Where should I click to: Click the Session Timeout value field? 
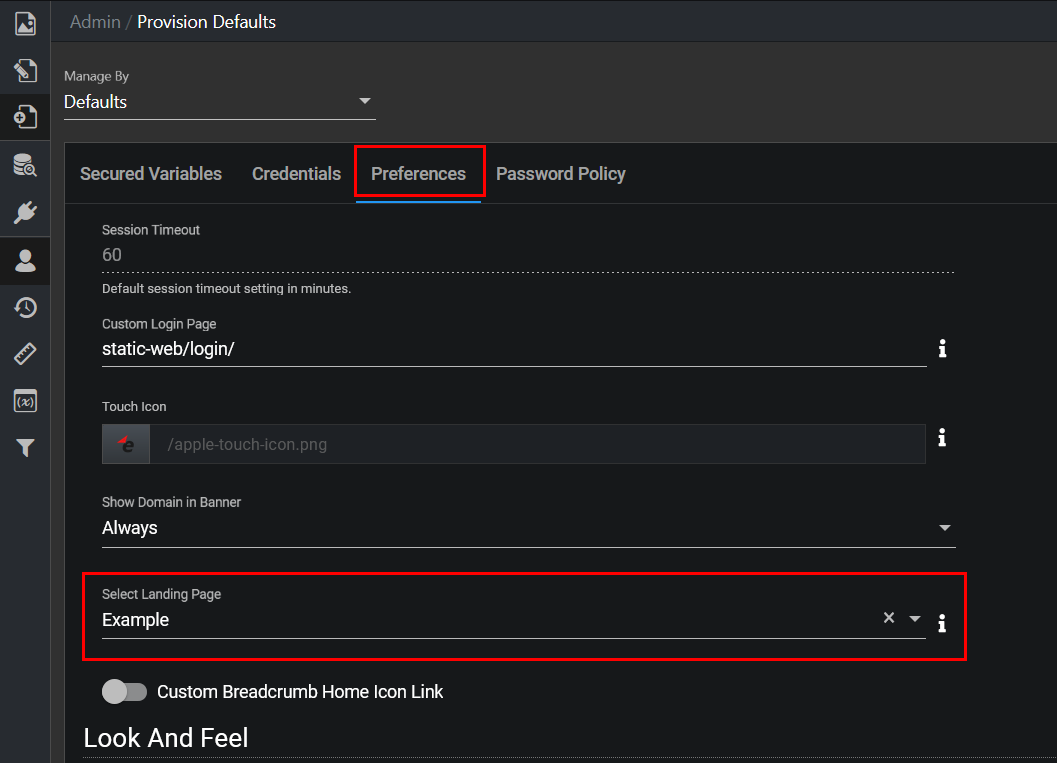pos(528,255)
